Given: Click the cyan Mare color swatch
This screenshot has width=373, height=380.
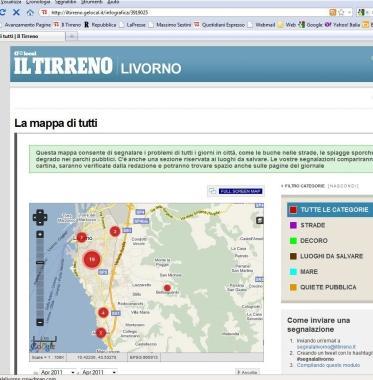Looking at the screenshot, I should point(293,272).
